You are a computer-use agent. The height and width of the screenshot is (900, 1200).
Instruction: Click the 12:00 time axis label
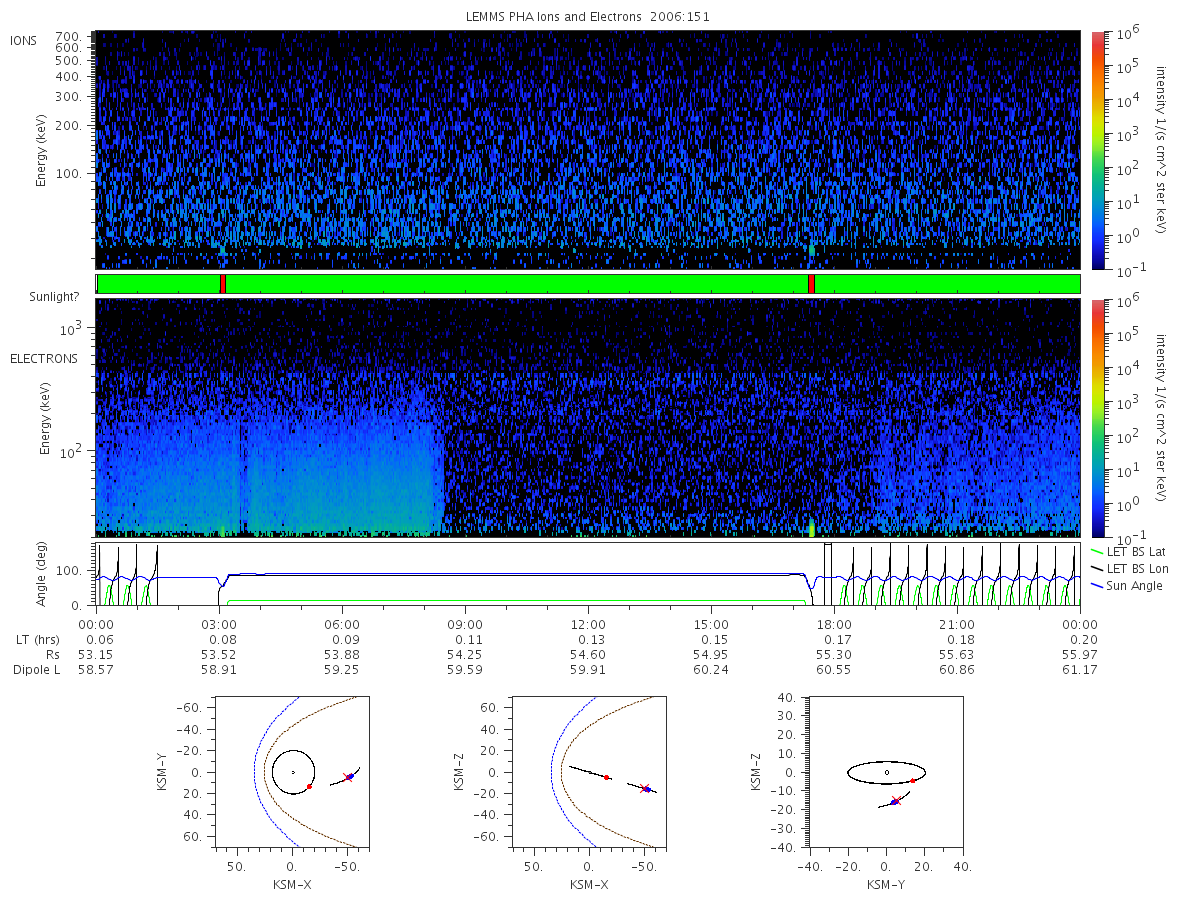[x=588, y=624]
